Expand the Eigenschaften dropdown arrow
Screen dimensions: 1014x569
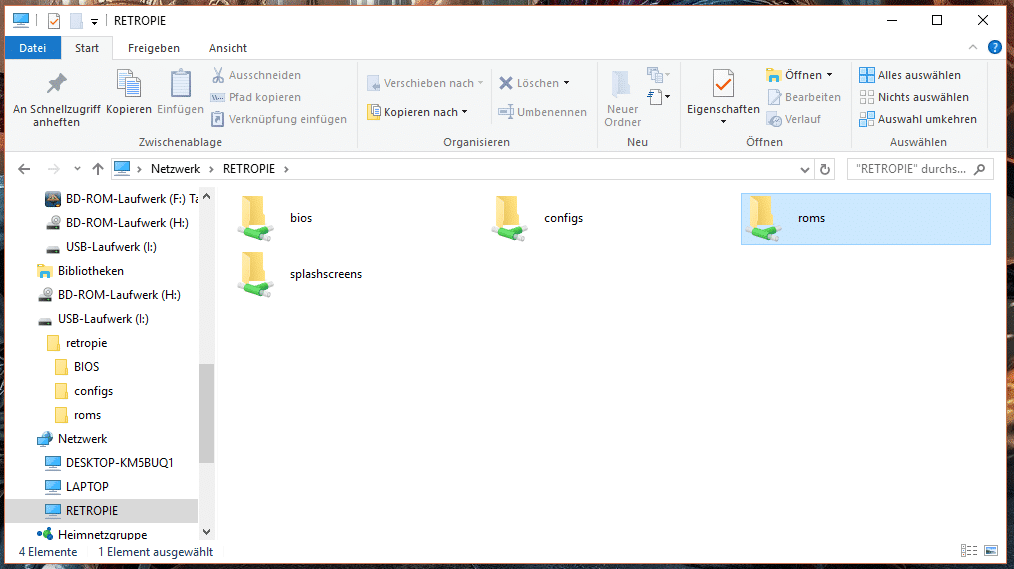pos(723,122)
